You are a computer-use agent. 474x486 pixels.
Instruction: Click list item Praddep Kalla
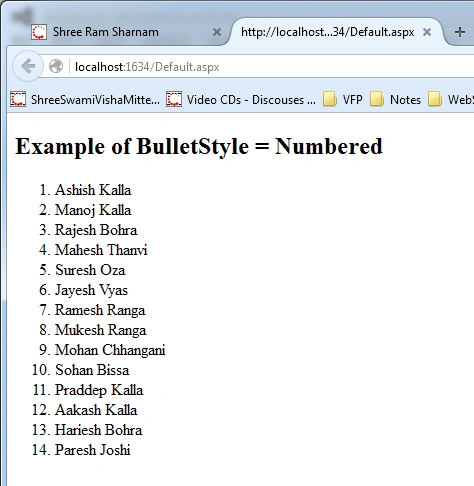[99, 390]
